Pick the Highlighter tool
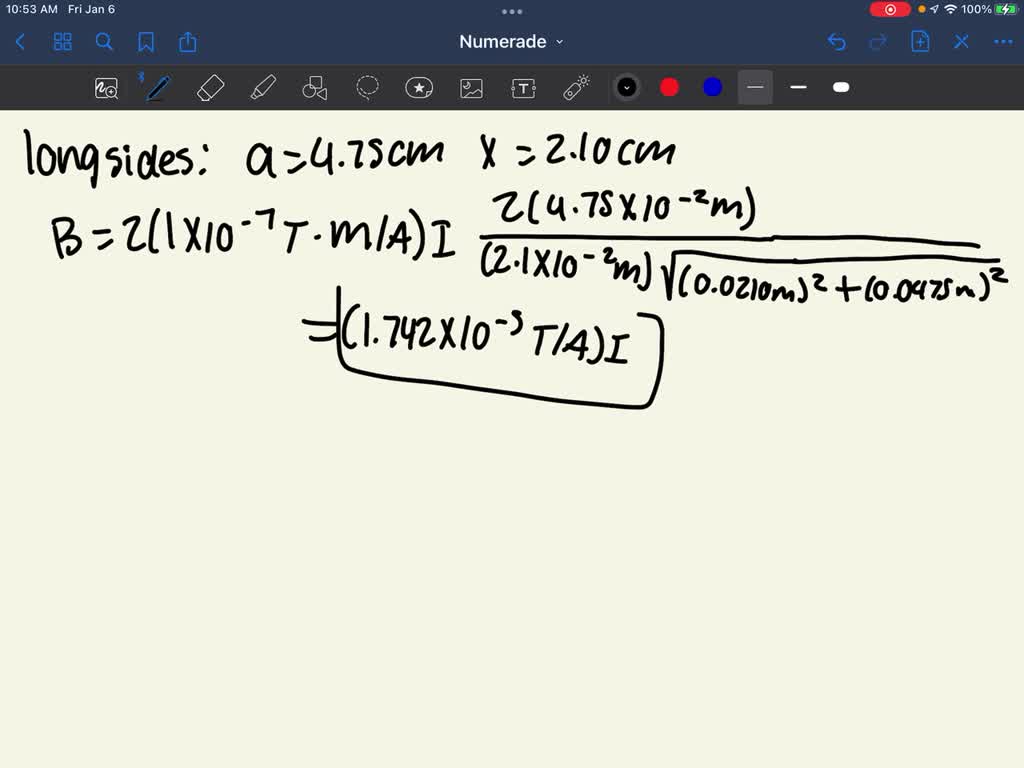1024x768 pixels. click(264, 87)
